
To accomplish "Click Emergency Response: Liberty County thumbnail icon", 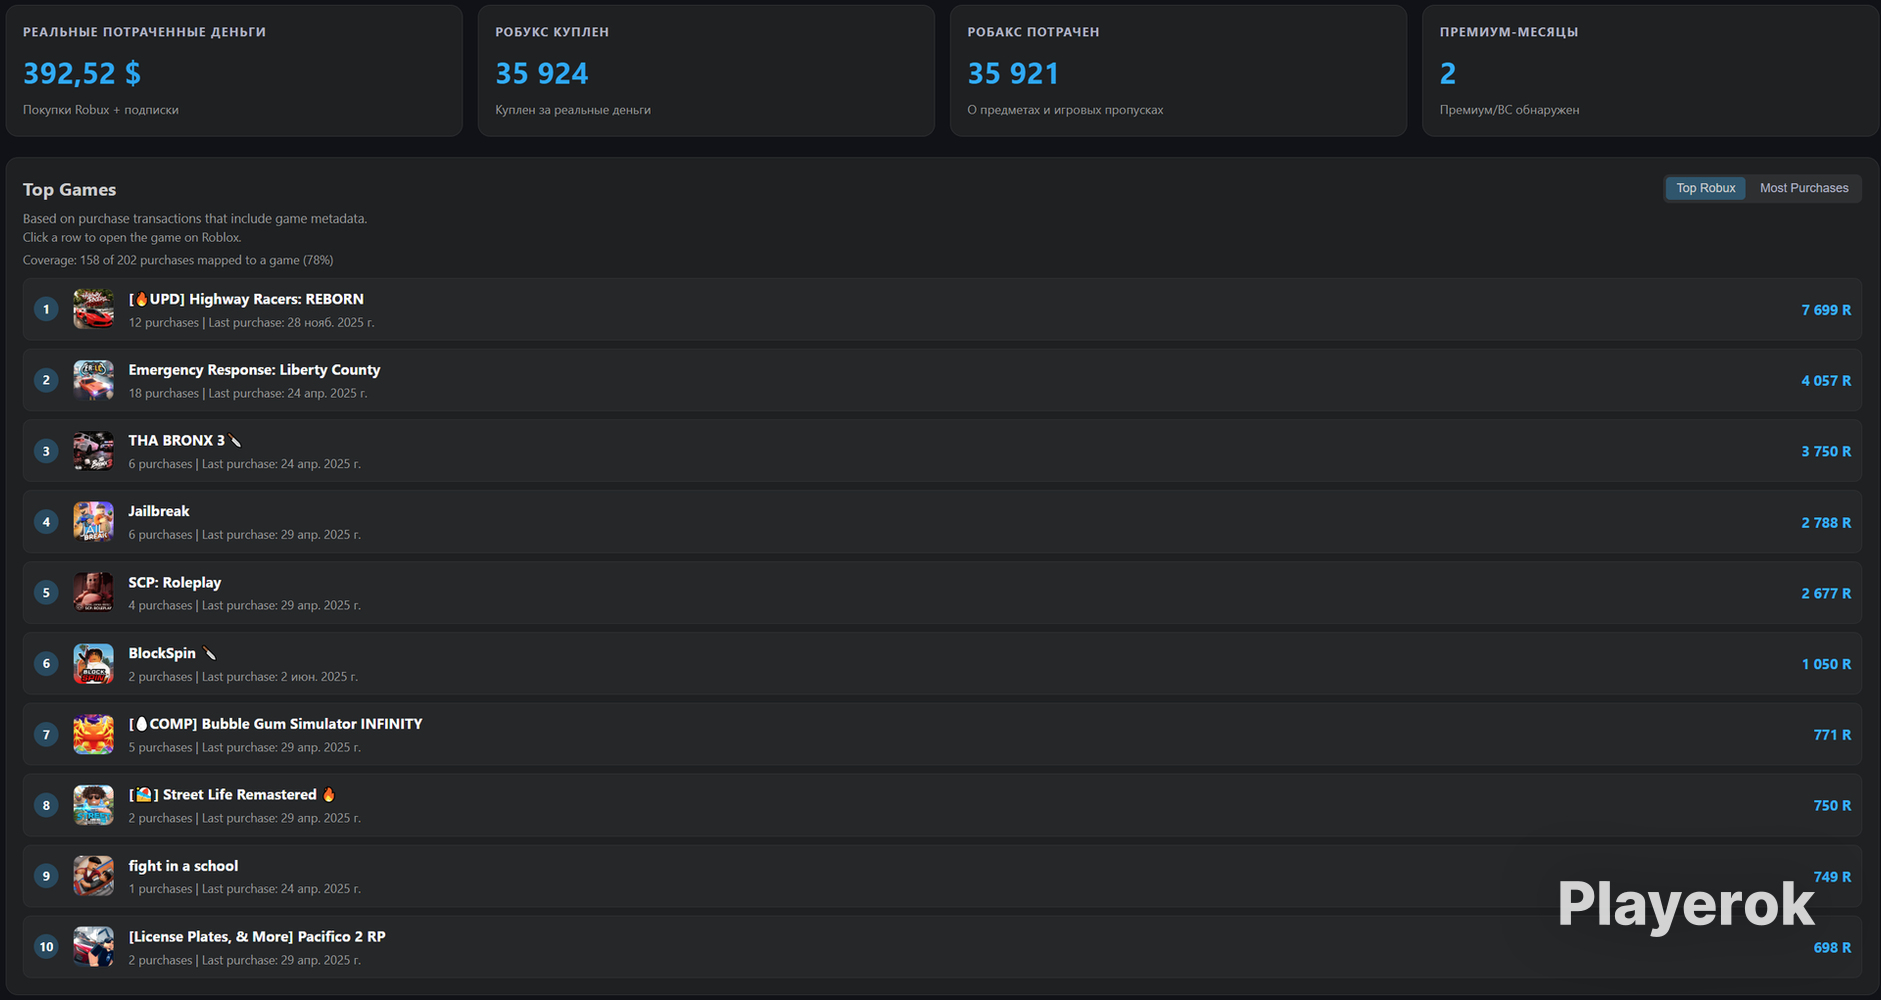I will [x=93, y=380].
